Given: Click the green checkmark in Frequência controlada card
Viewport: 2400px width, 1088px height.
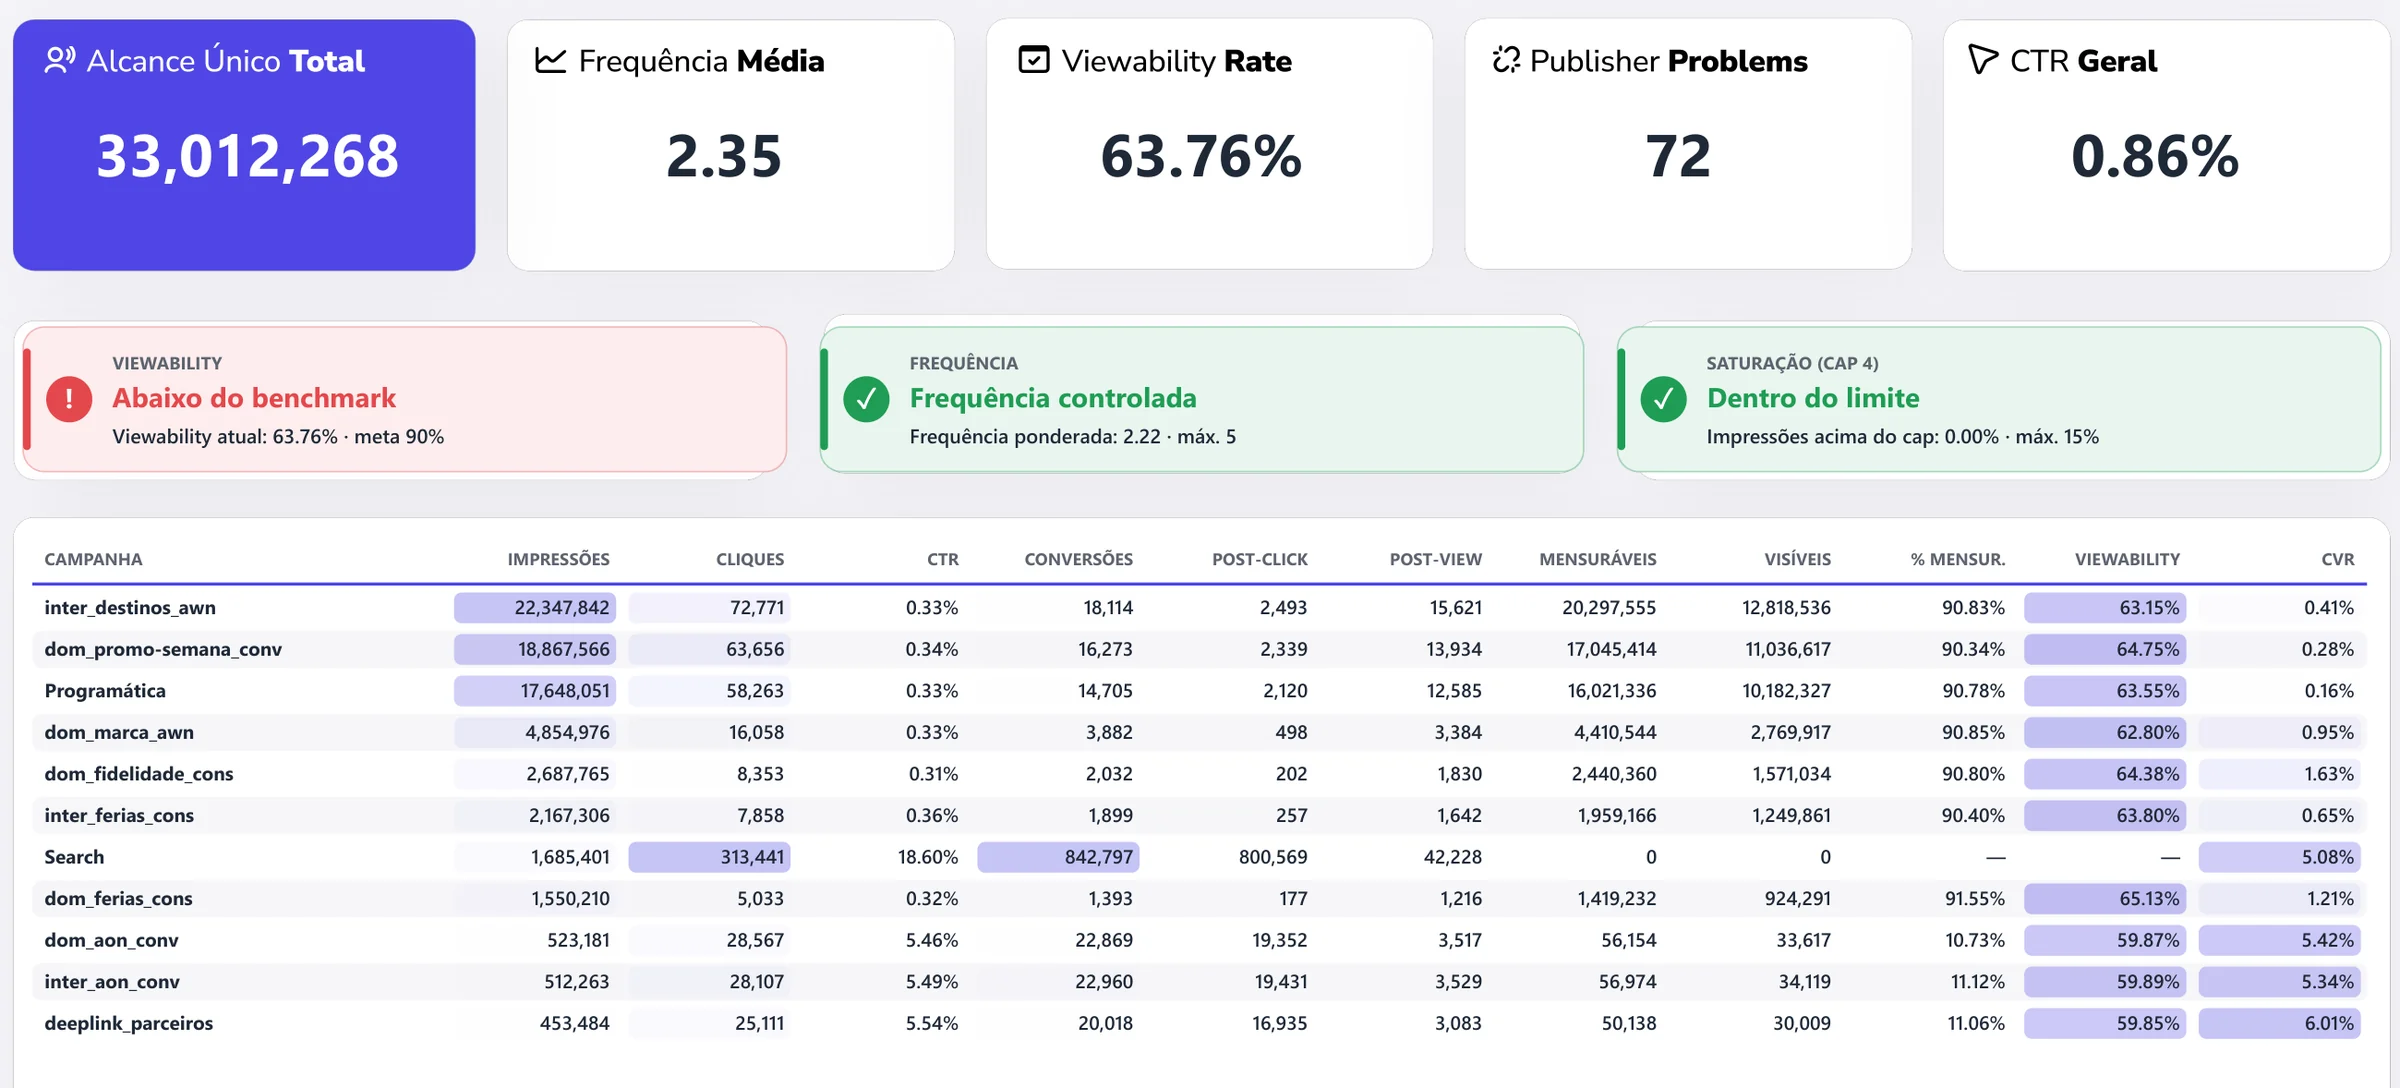Looking at the screenshot, I should (x=866, y=399).
